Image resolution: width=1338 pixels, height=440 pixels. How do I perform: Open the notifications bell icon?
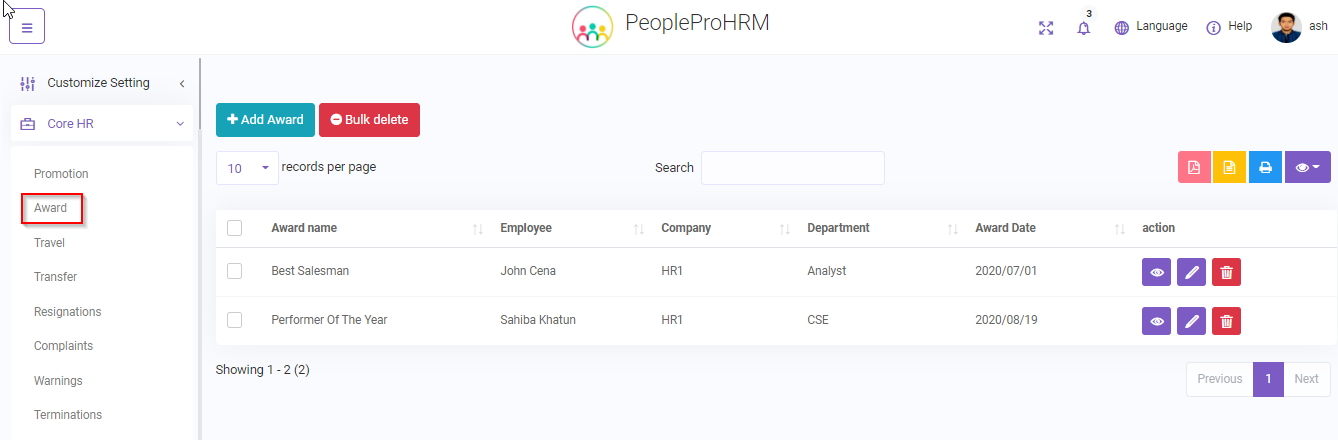coord(1084,28)
